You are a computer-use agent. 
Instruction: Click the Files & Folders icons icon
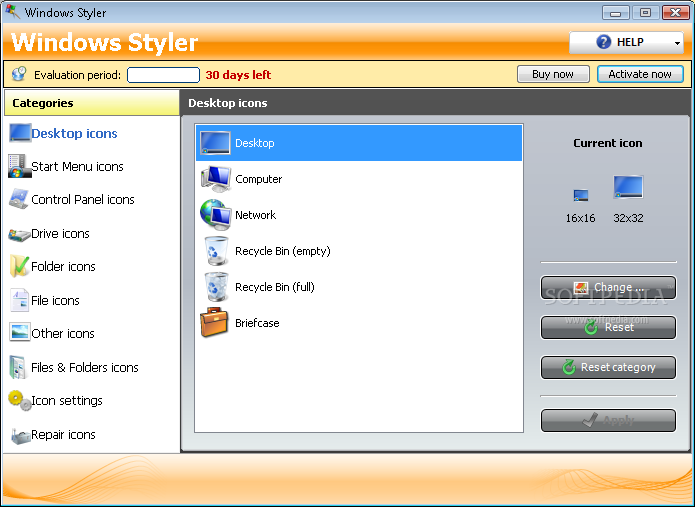pos(19,367)
